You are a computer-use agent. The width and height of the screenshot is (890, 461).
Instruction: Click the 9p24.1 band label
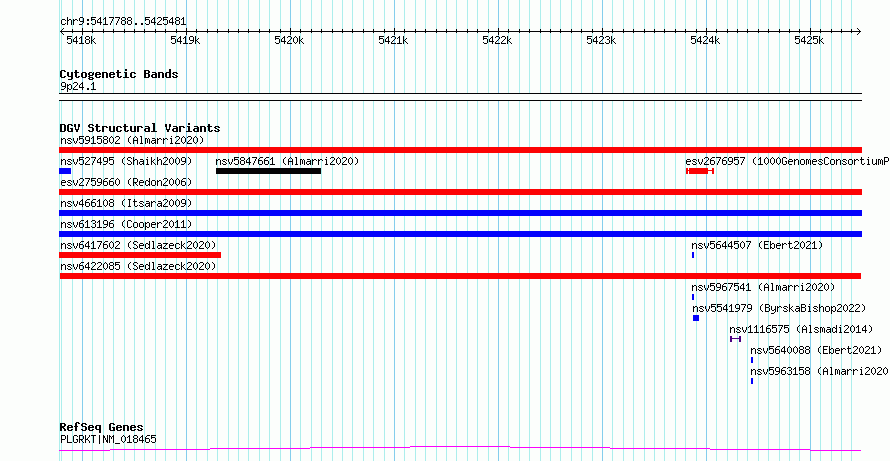point(78,87)
